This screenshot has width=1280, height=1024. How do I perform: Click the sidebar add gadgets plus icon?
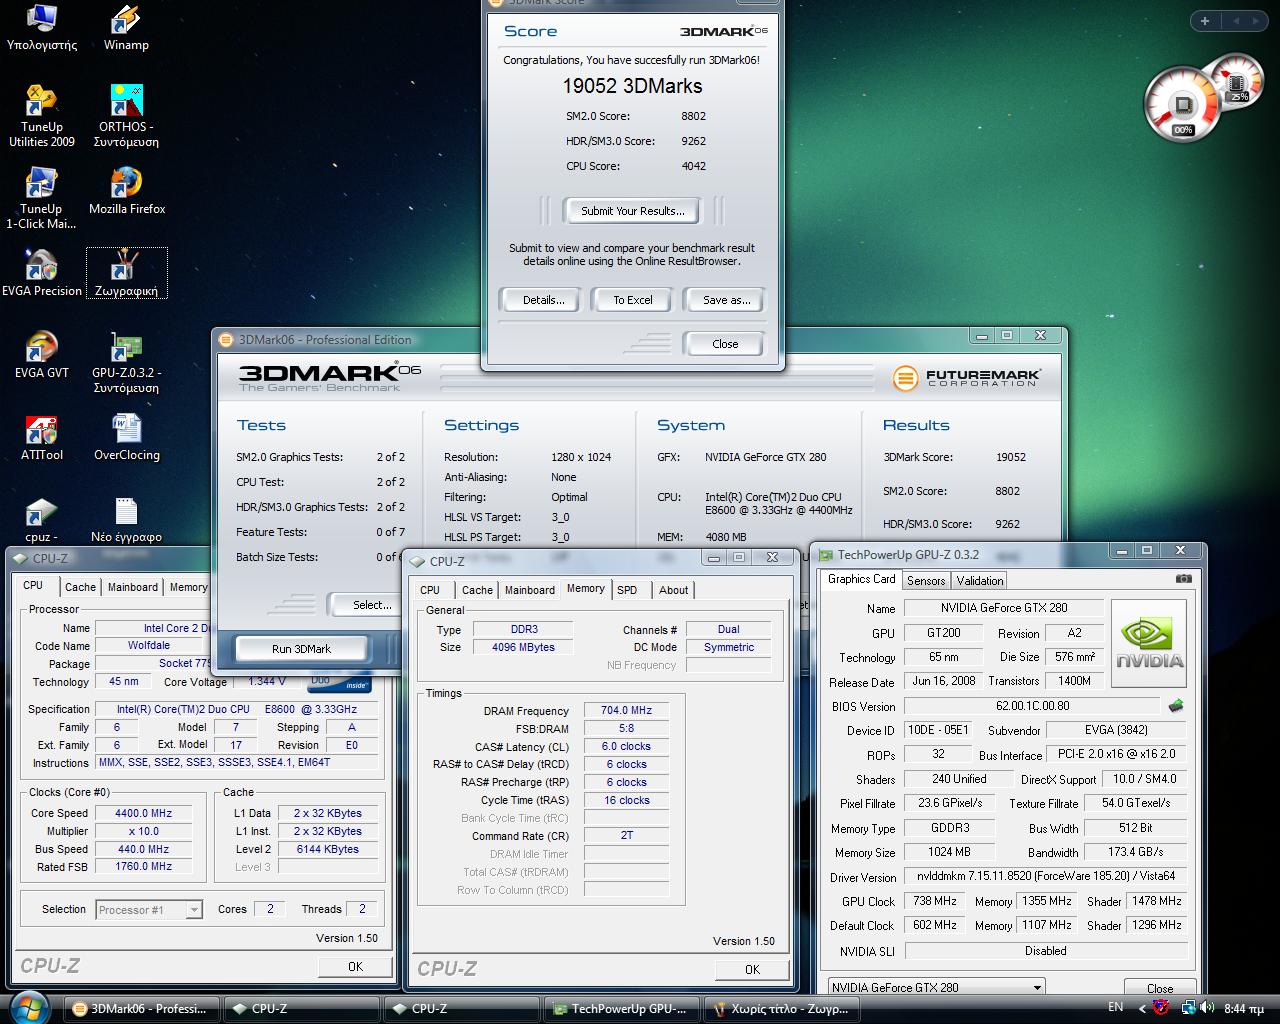pyautogui.click(x=1205, y=21)
